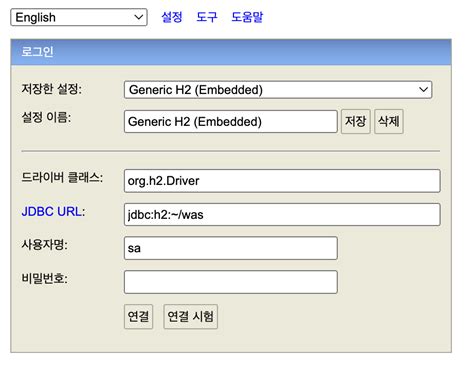Click the 저장한 설정 label text

[x=51, y=89]
